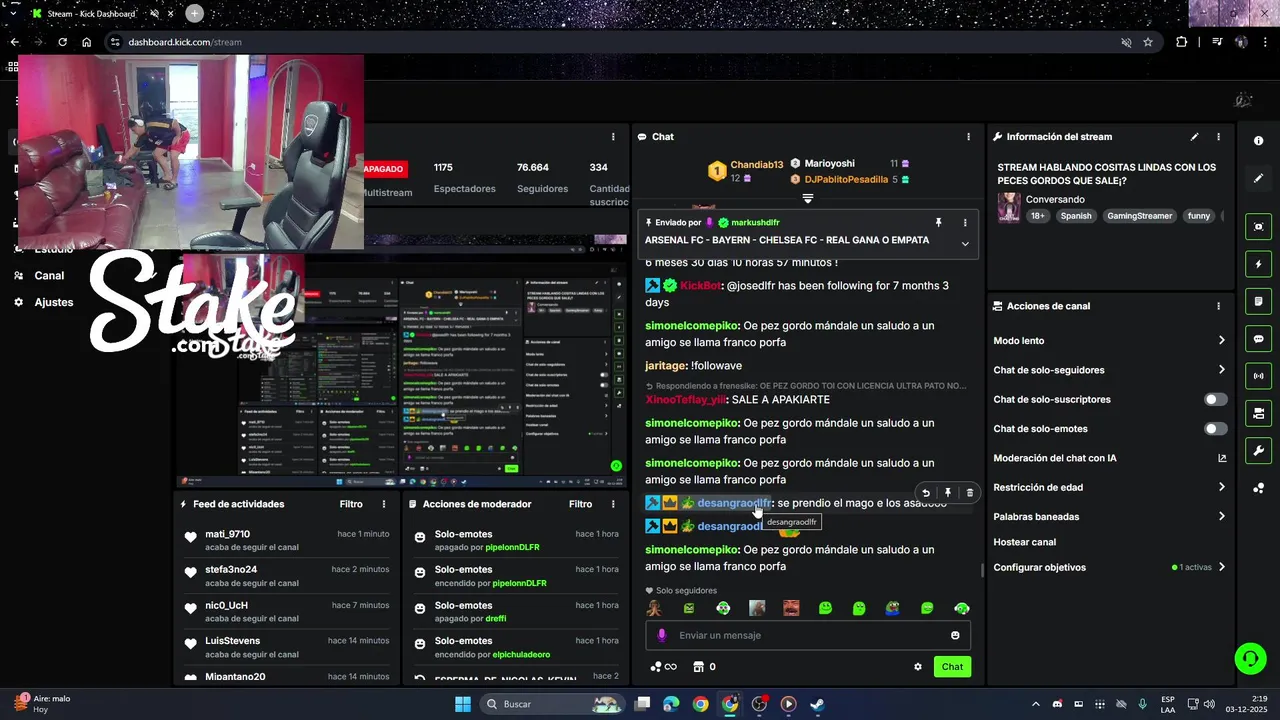Open three-dot menu of Acciones de moderador
The width and height of the screenshot is (1280, 720).
613,504
